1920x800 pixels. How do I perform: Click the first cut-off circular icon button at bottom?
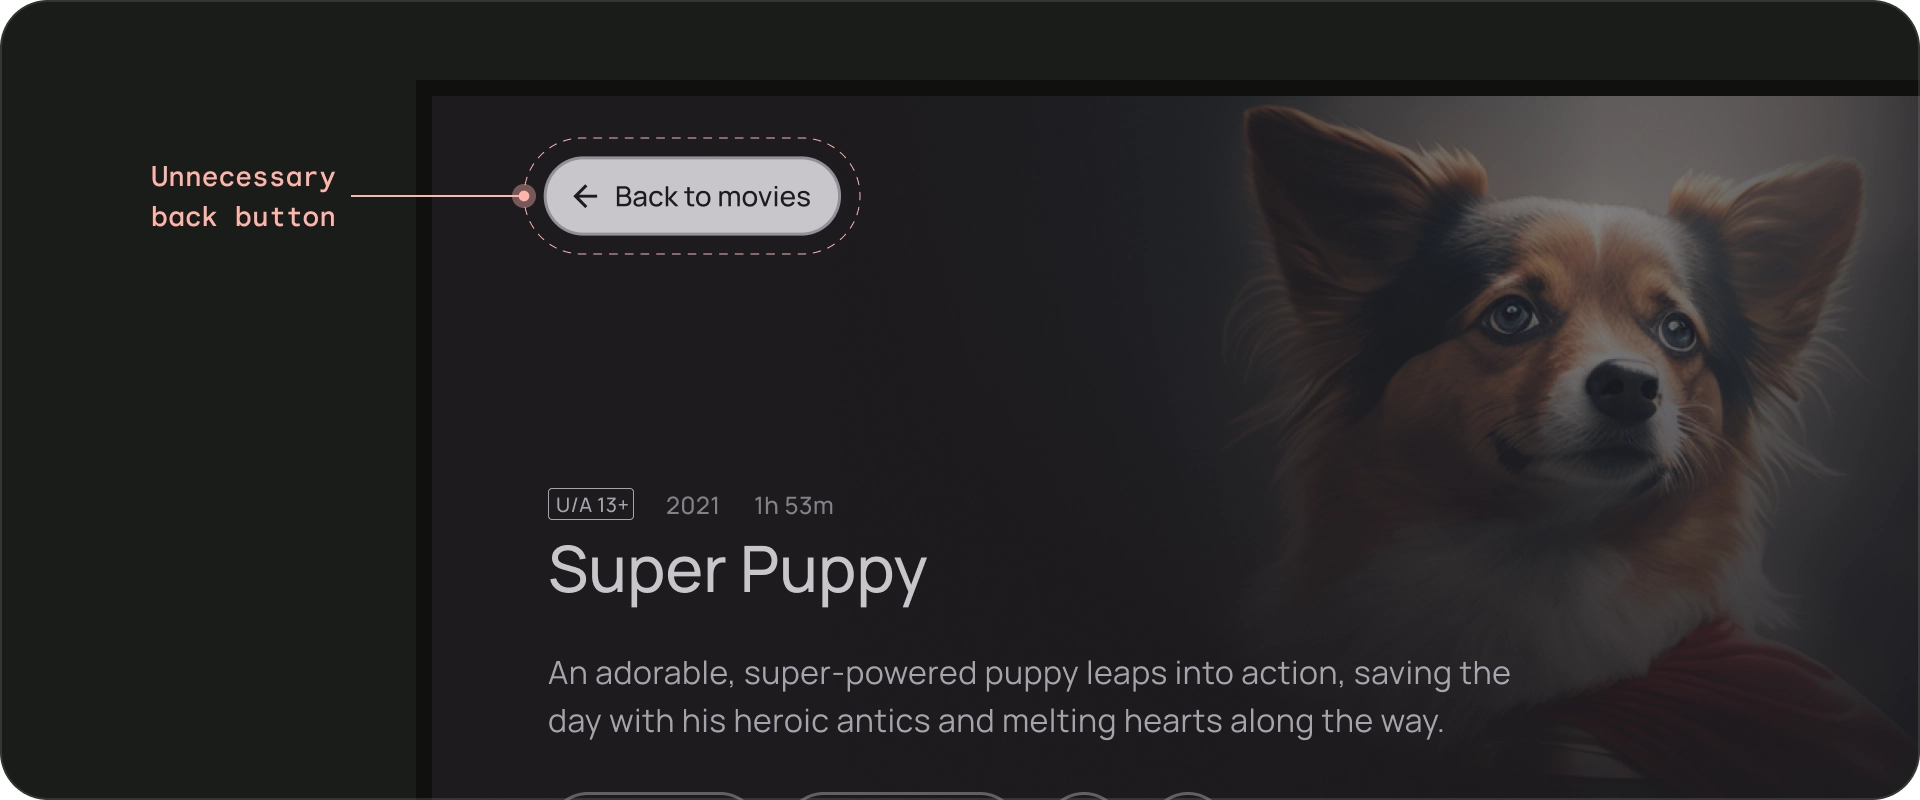click(x=1083, y=795)
